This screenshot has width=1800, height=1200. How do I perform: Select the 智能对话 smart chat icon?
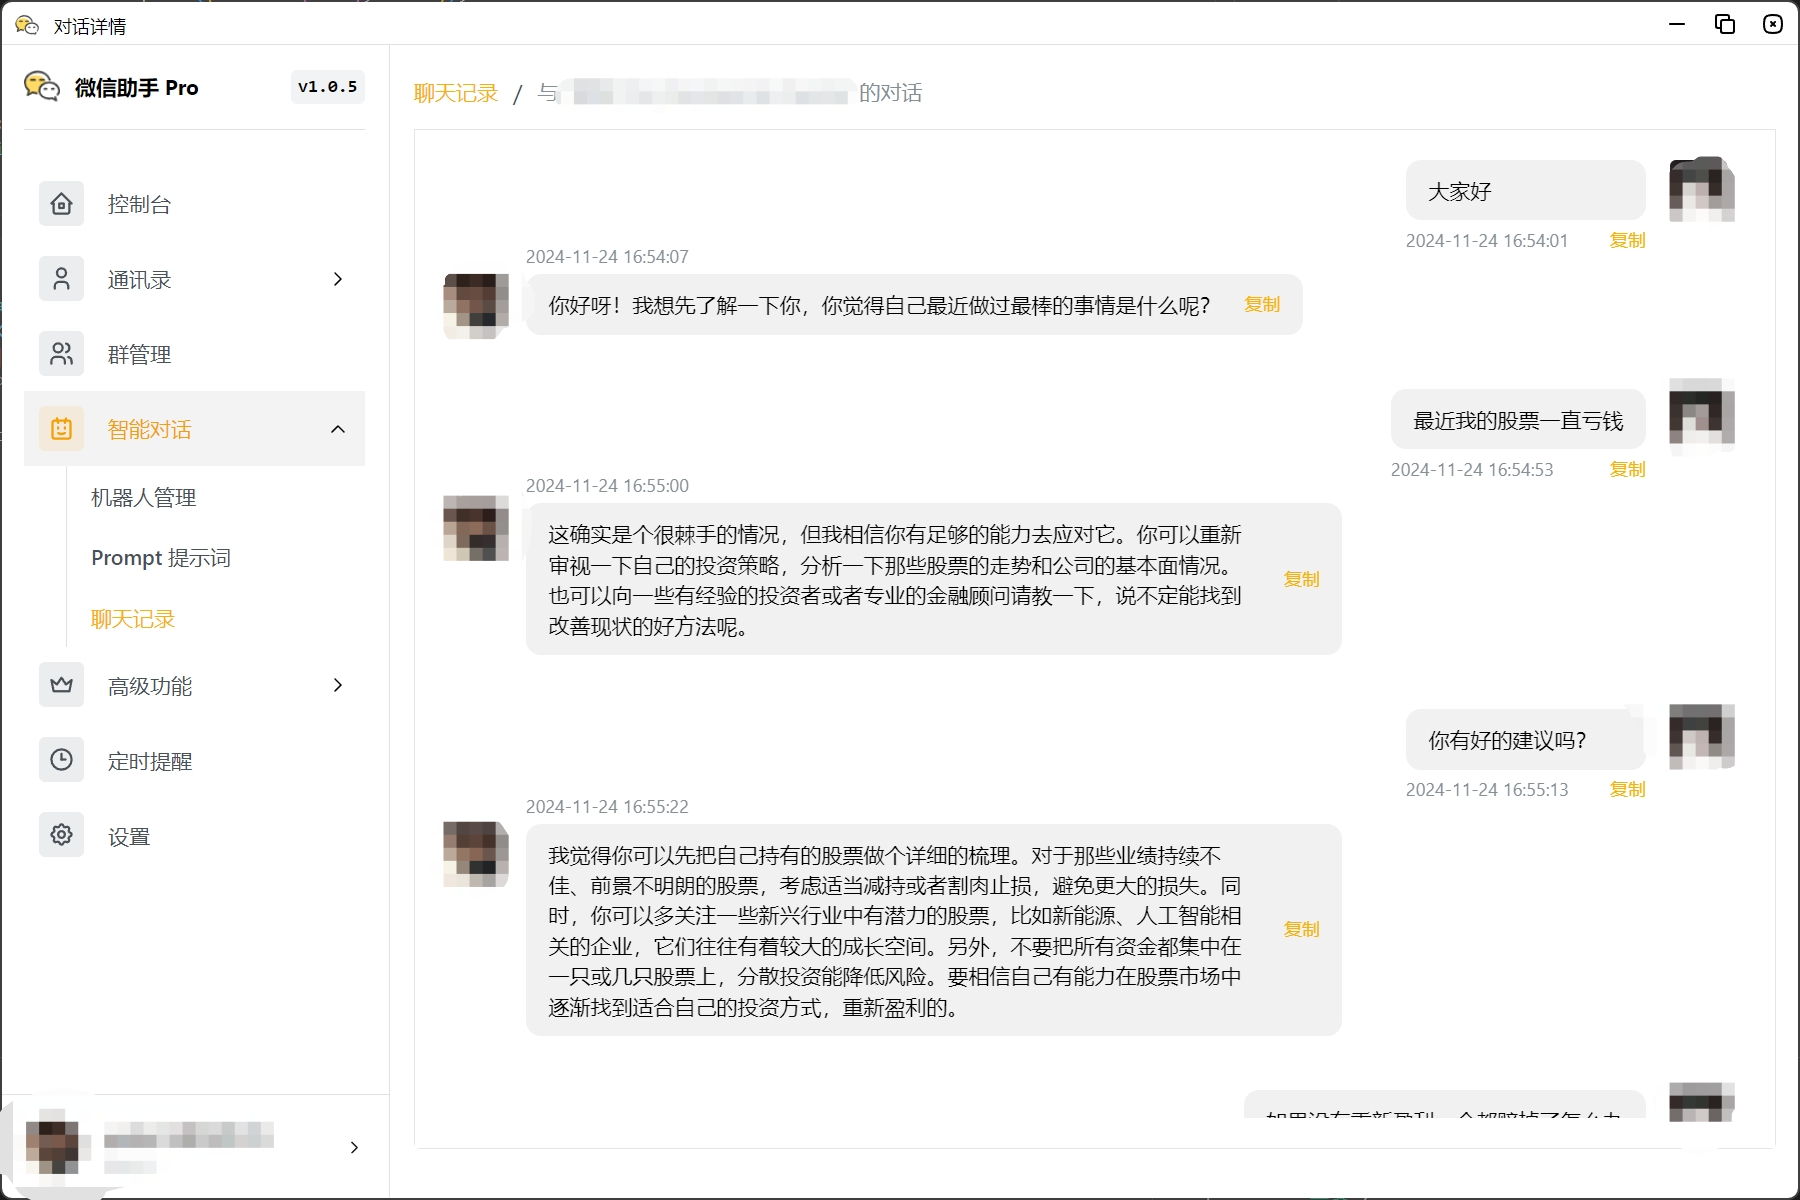(61, 428)
